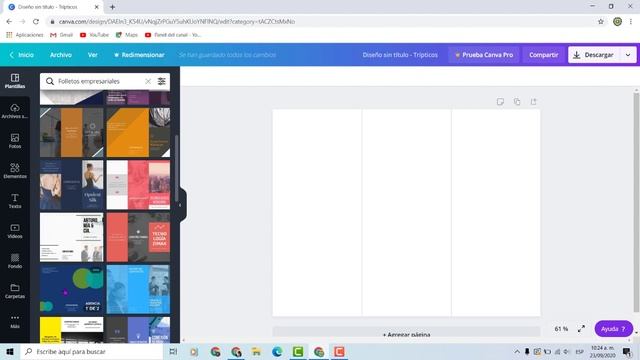Select the navy fashion brochure template

[72, 184]
